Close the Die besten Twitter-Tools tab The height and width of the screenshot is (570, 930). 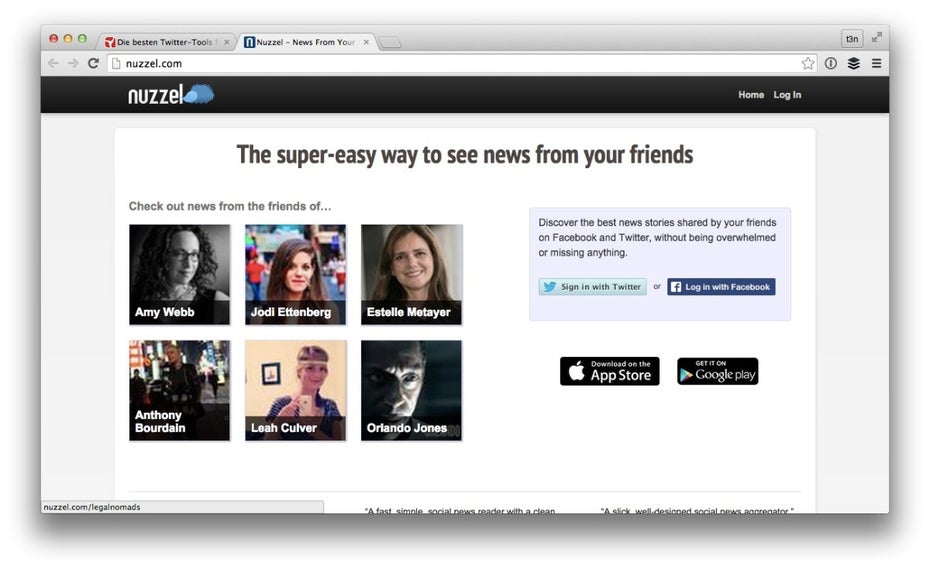tap(227, 42)
